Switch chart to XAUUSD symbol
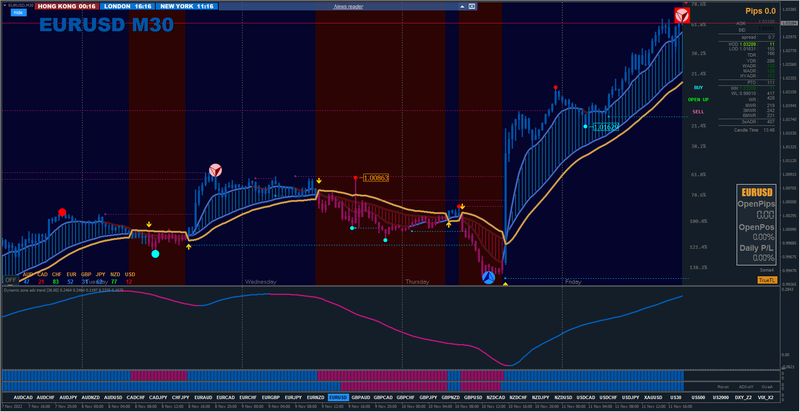The height and width of the screenshot is (412, 800). [653, 397]
